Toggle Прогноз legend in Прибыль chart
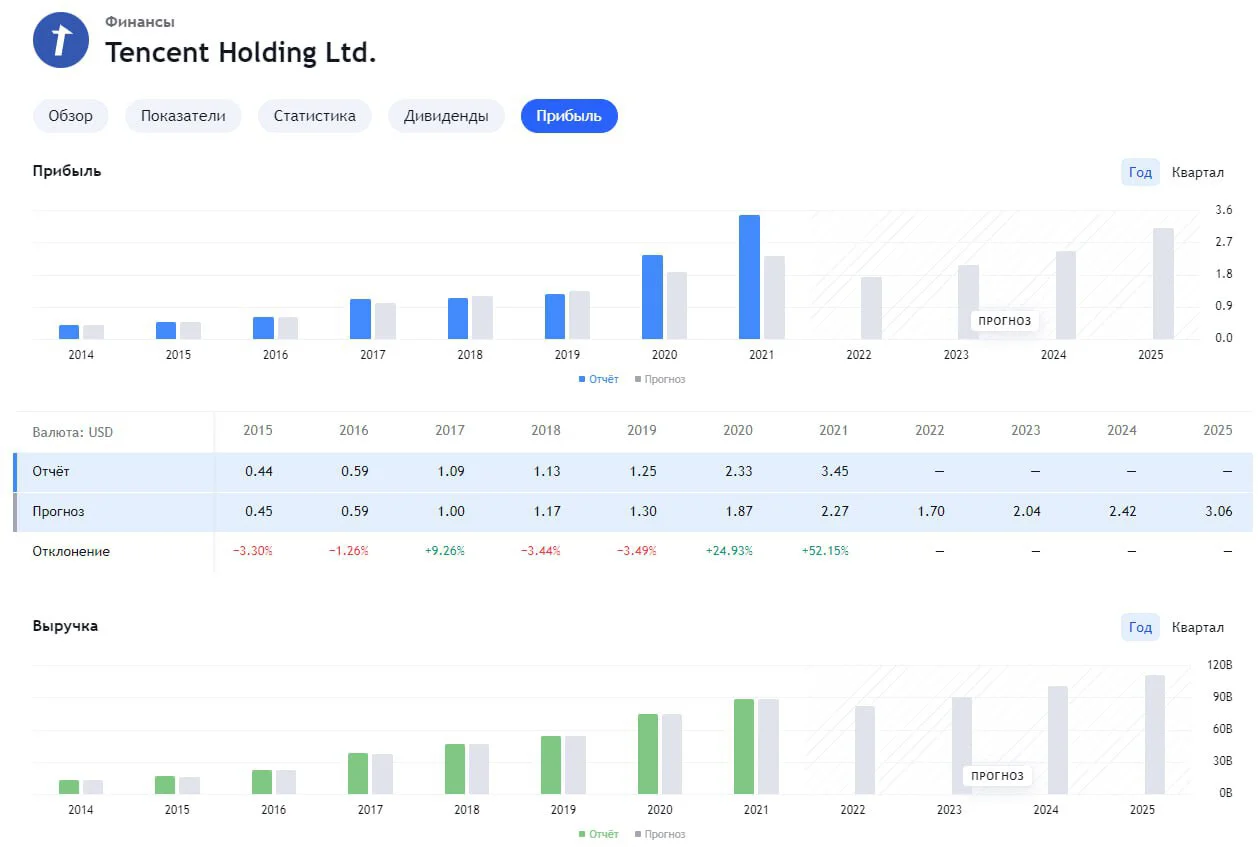 [660, 379]
